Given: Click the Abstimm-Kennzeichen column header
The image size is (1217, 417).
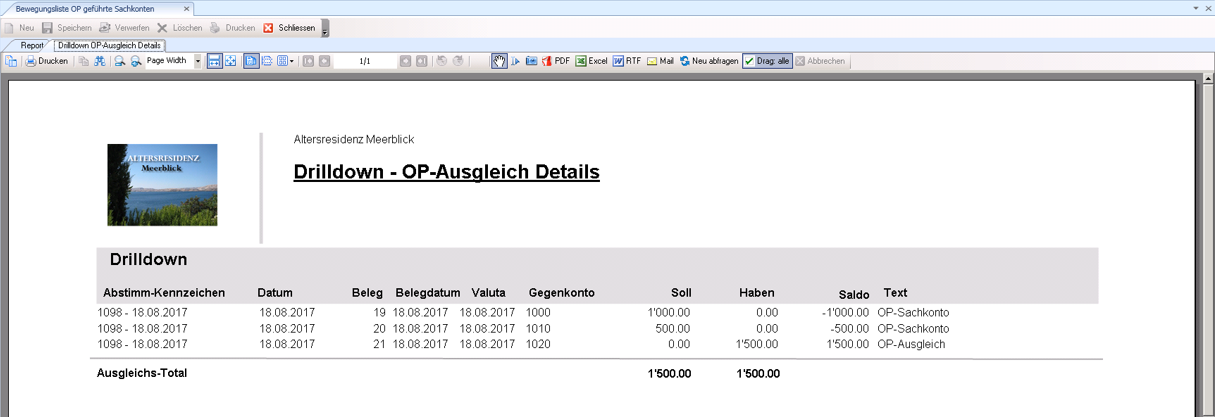Looking at the screenshot, I should click(164, 293).
